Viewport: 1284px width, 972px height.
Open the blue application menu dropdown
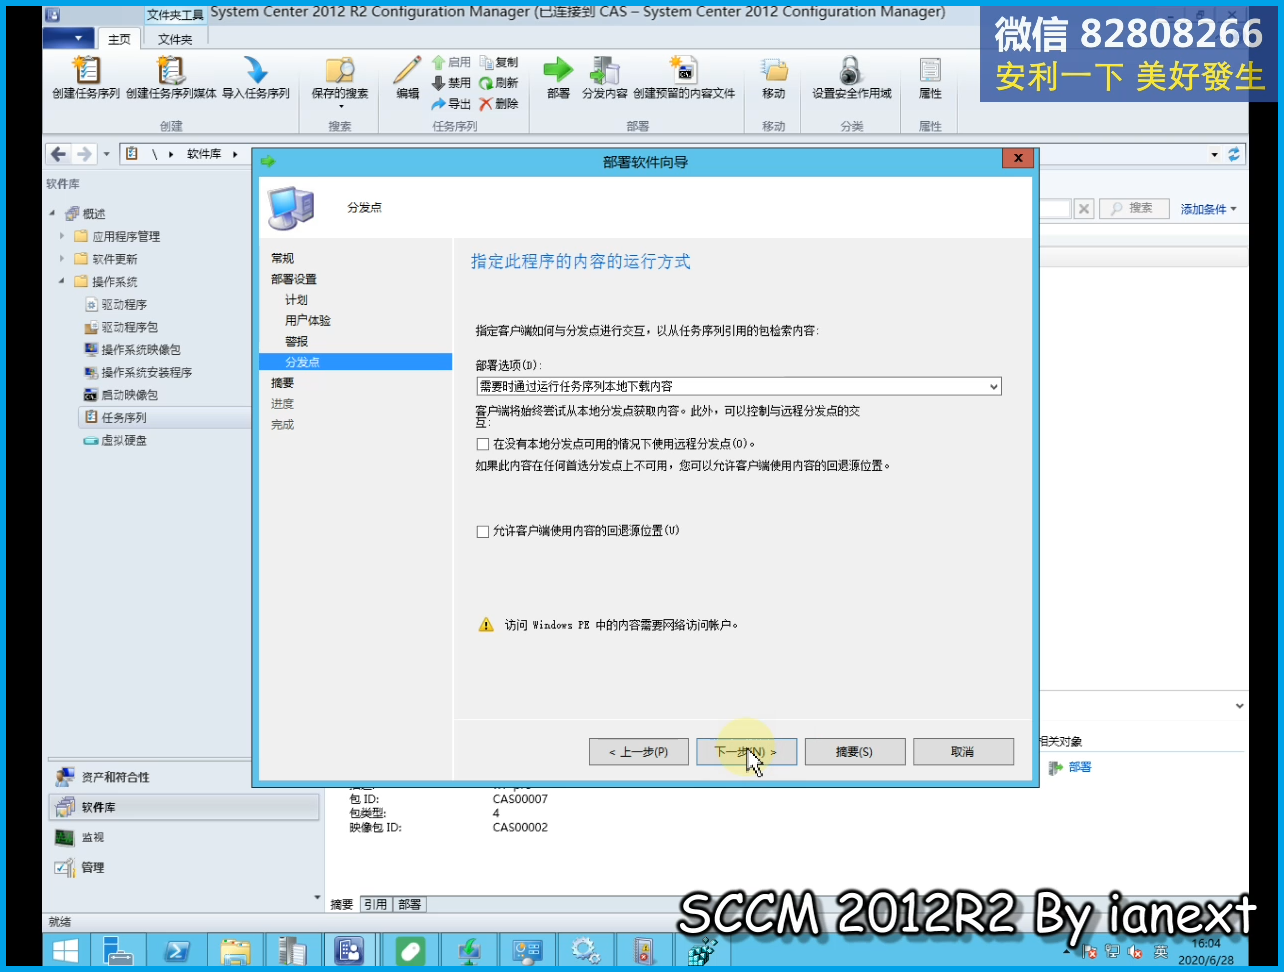69,38
